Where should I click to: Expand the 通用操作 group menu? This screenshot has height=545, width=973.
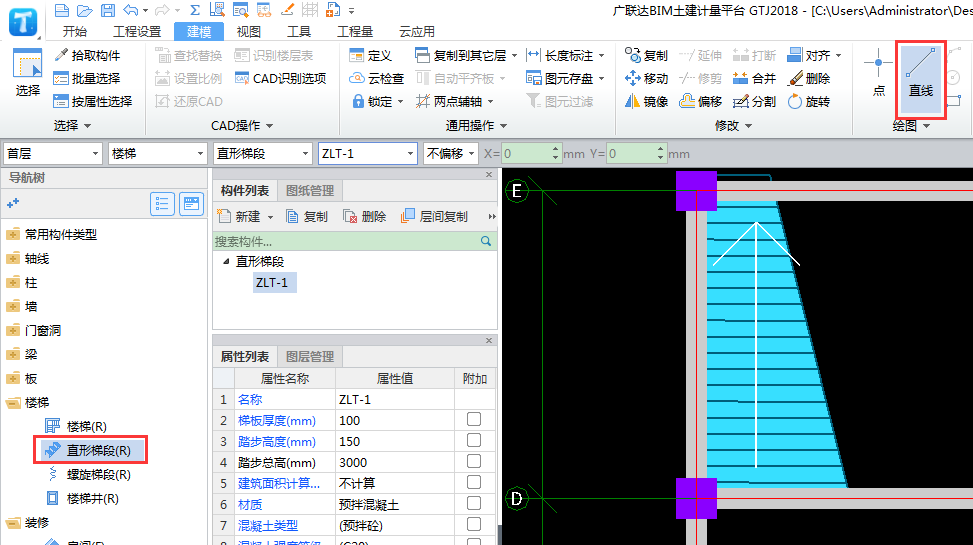476,125
